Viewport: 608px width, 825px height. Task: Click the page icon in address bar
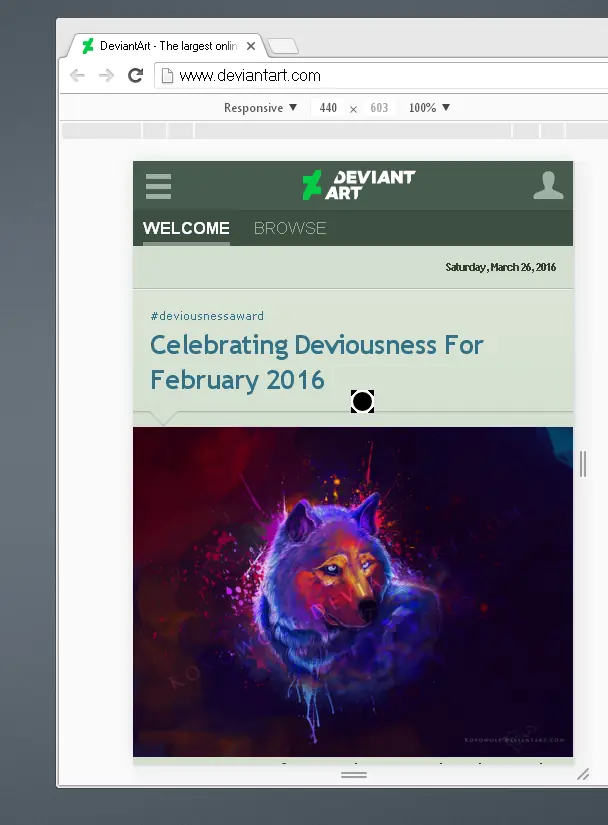[x=167, y=76]
